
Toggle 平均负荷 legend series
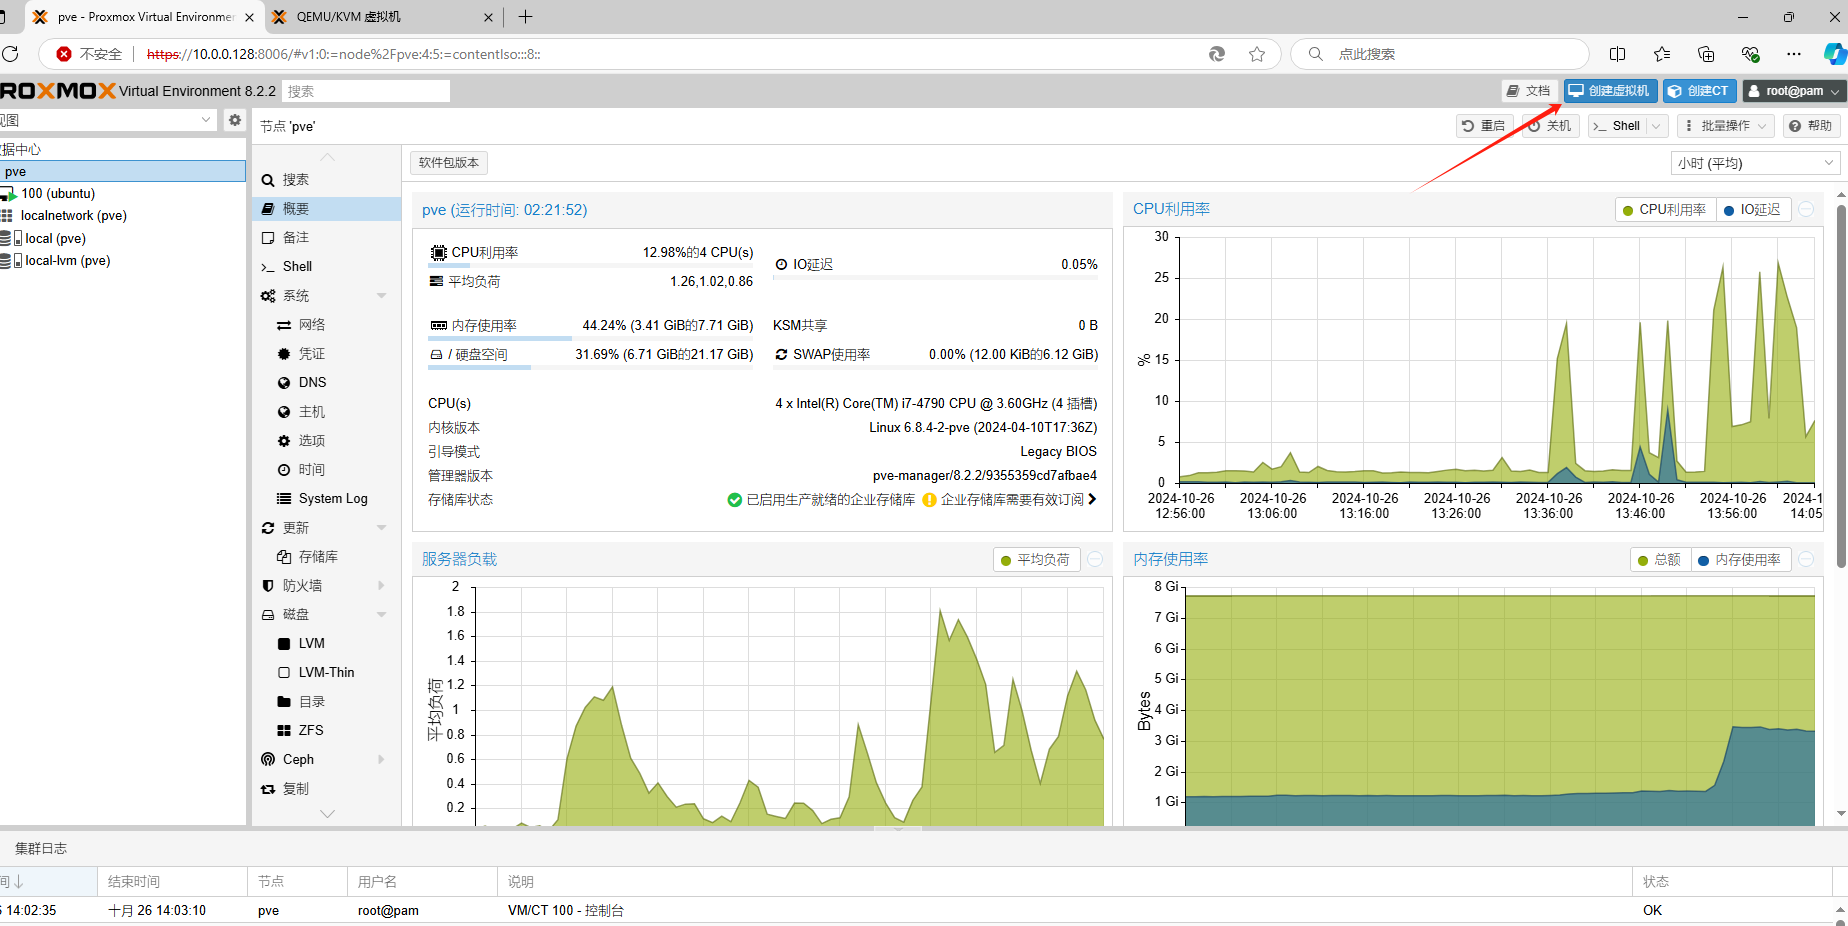click(1036, 559)
